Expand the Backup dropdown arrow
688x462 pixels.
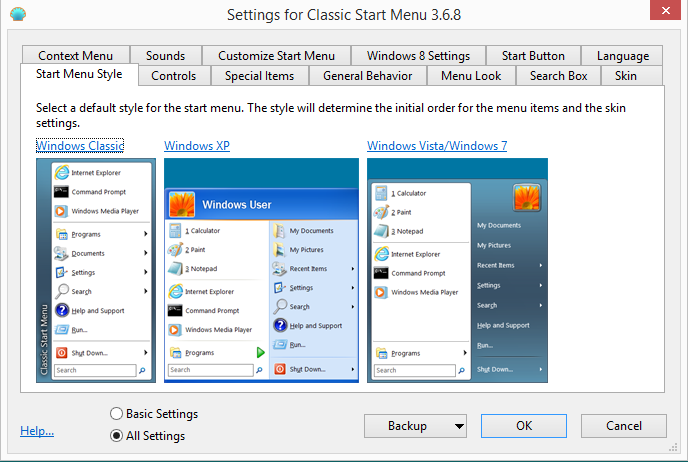point(459,426)
